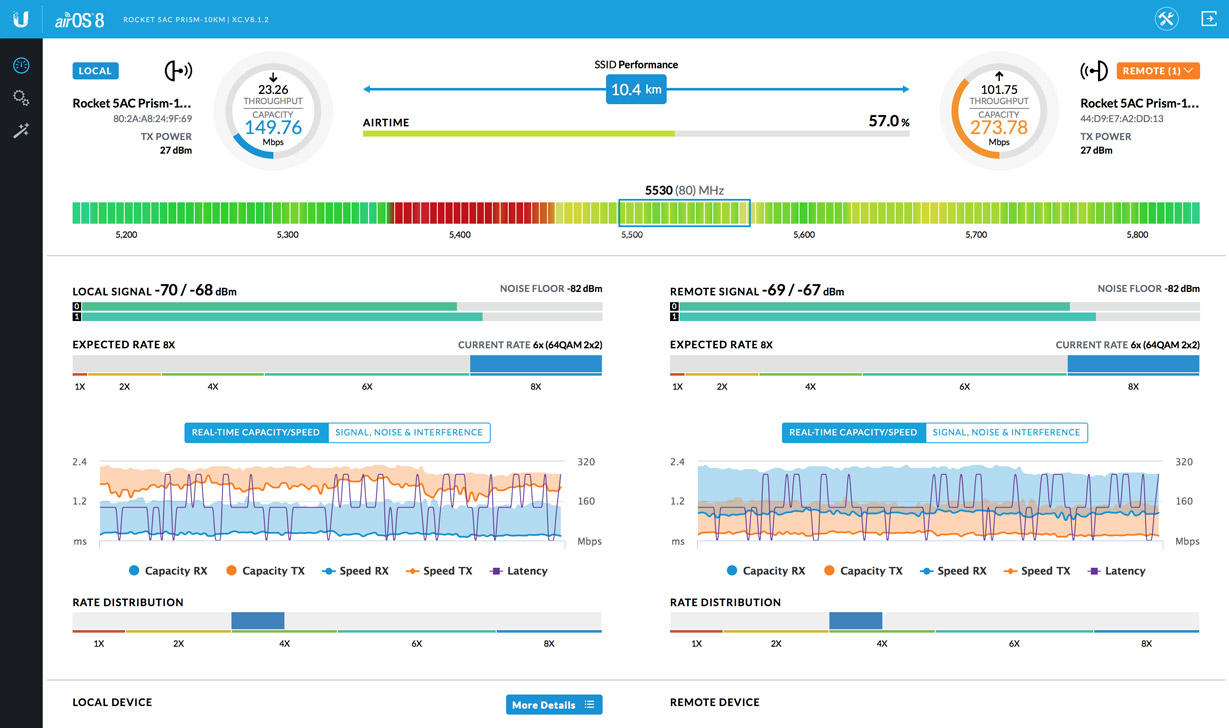1229x728 pixels.
Task: Open settings via the sidebar gears icon
Action: (x=21, y=98)
